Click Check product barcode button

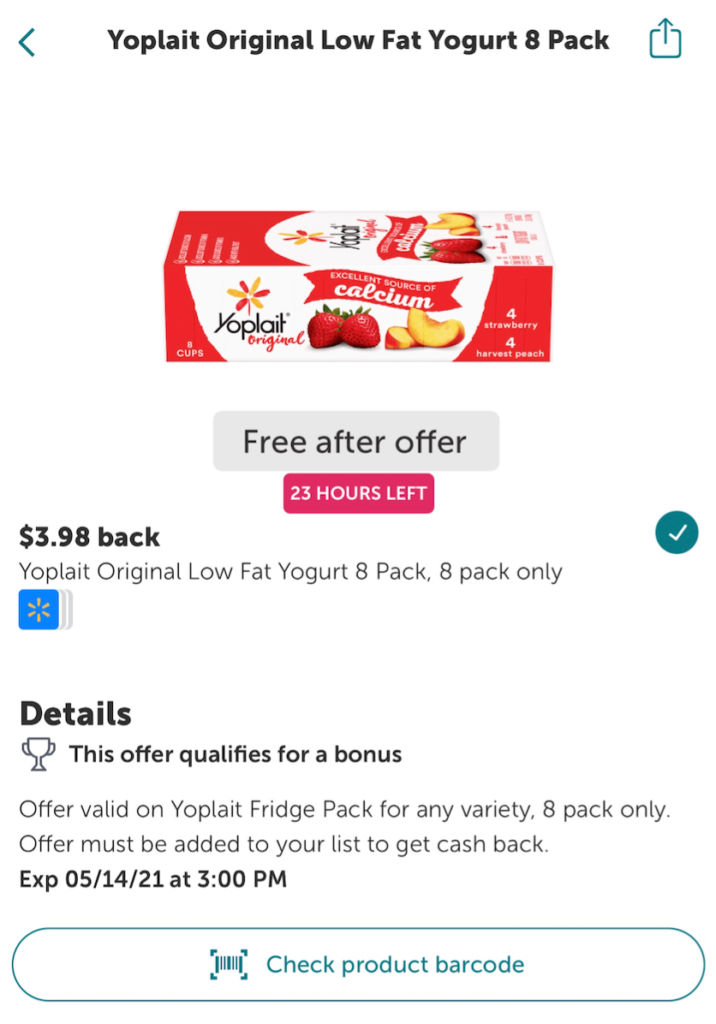click(358, 965)
